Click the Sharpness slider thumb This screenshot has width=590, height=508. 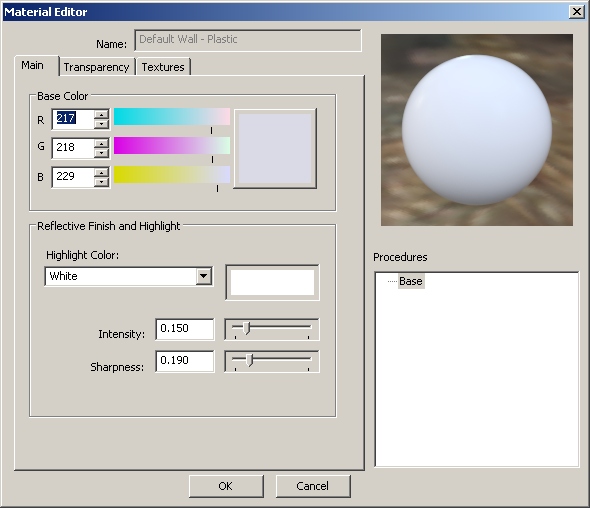click(x=249, y=360)
